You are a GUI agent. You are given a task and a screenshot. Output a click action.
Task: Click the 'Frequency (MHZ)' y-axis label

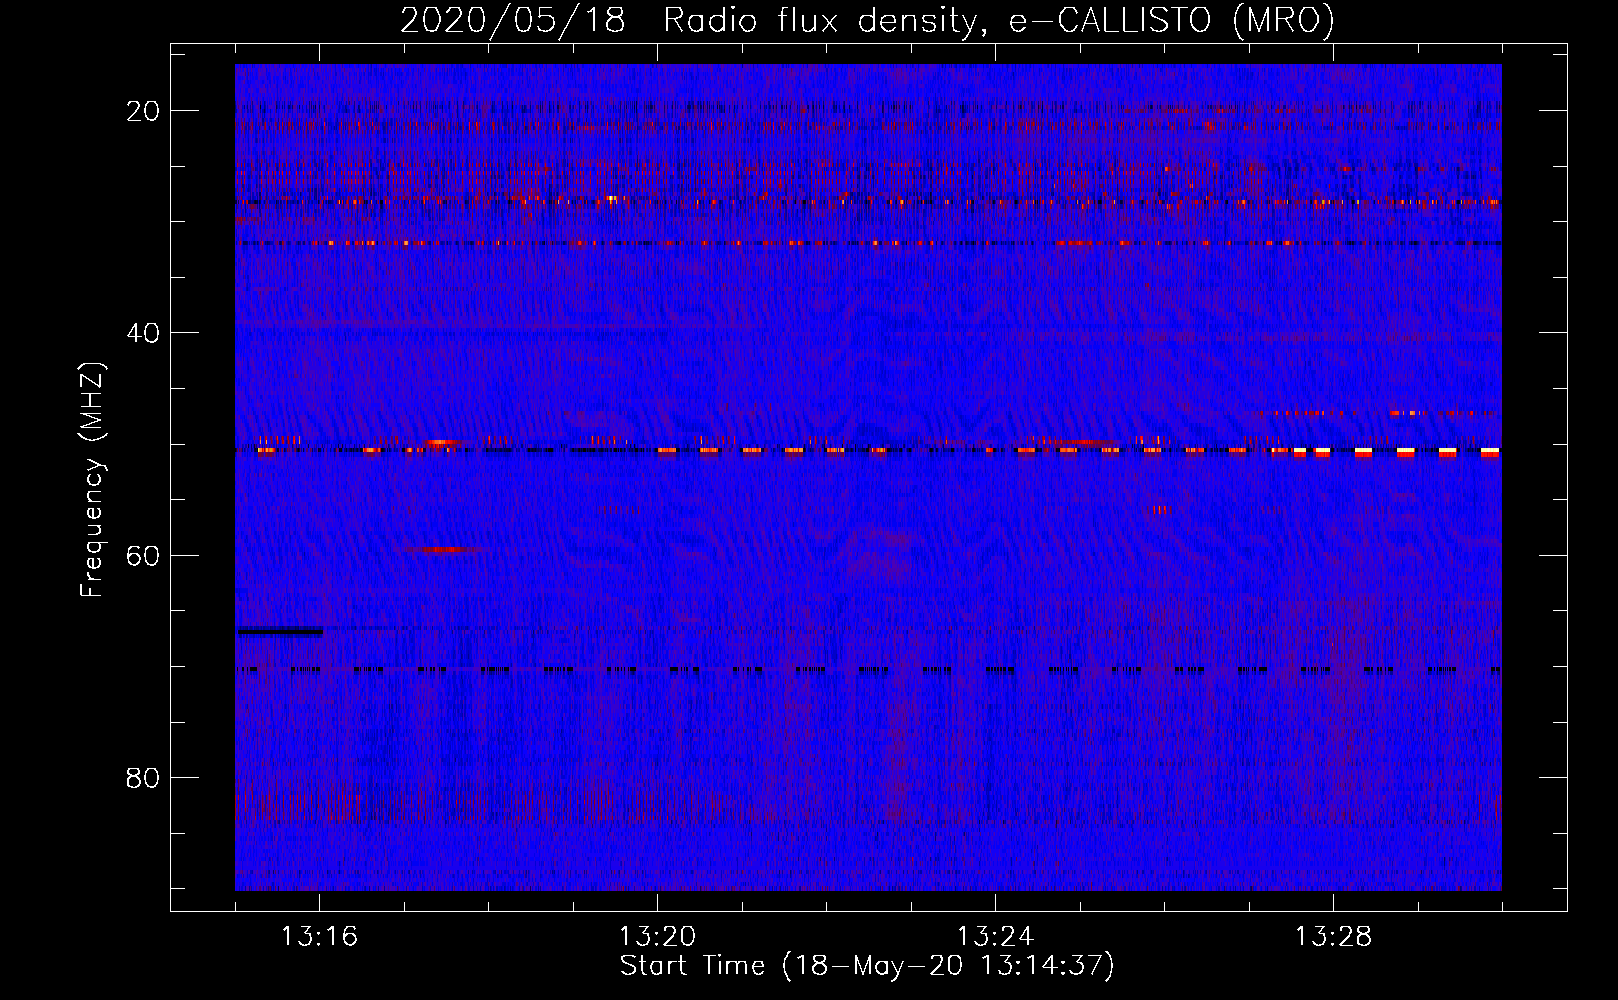tap(92, 480)
